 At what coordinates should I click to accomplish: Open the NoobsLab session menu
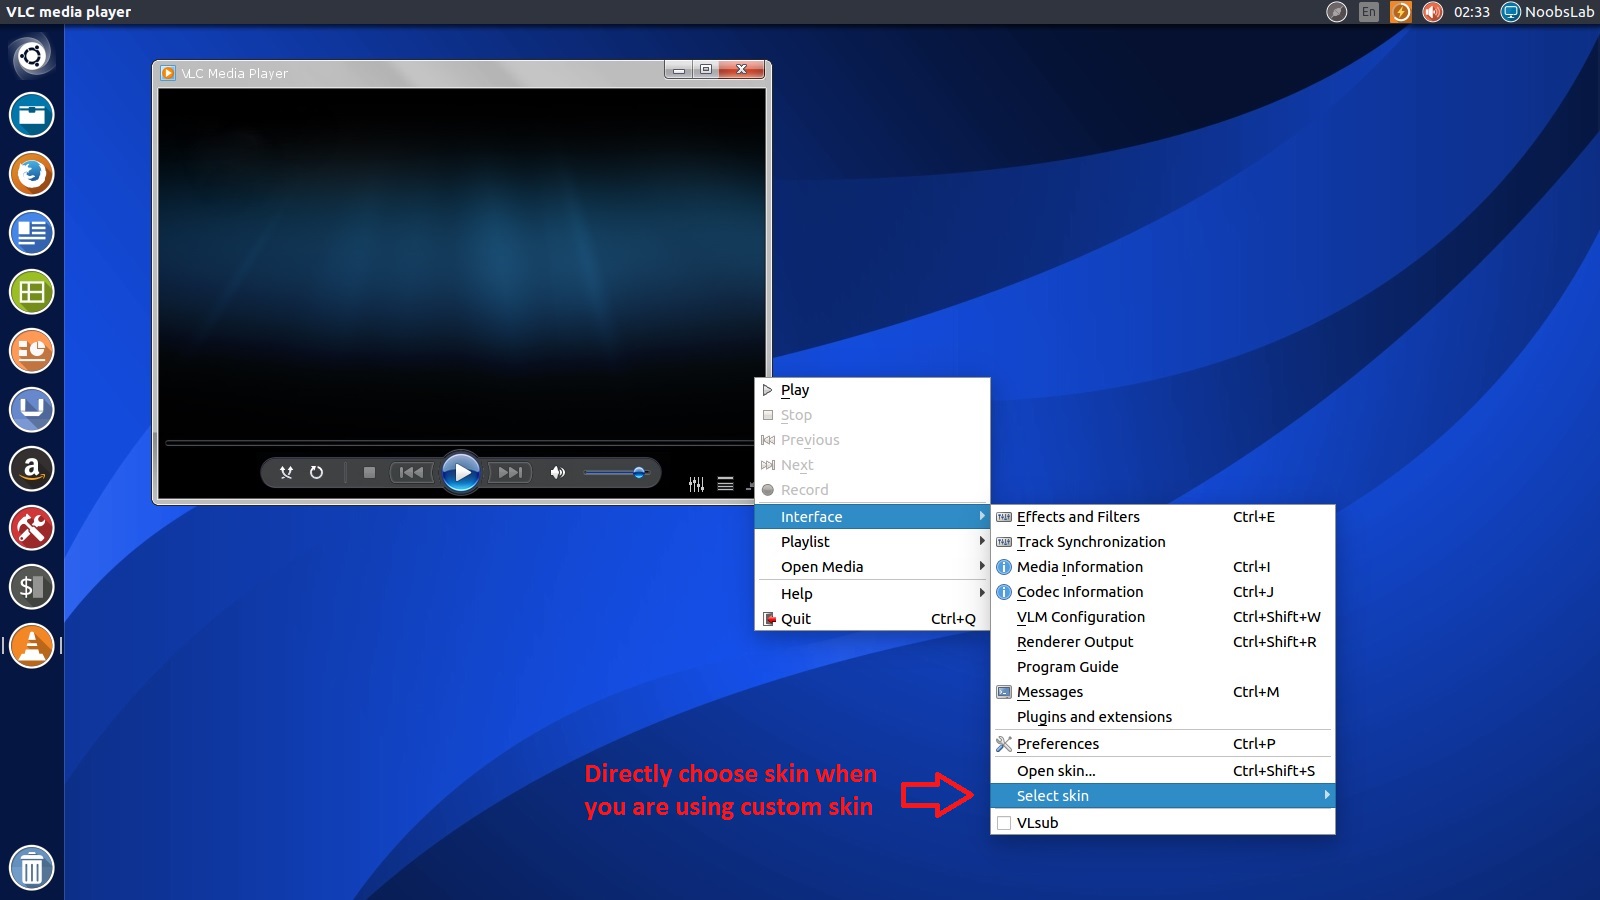(x=1548, y=12)
